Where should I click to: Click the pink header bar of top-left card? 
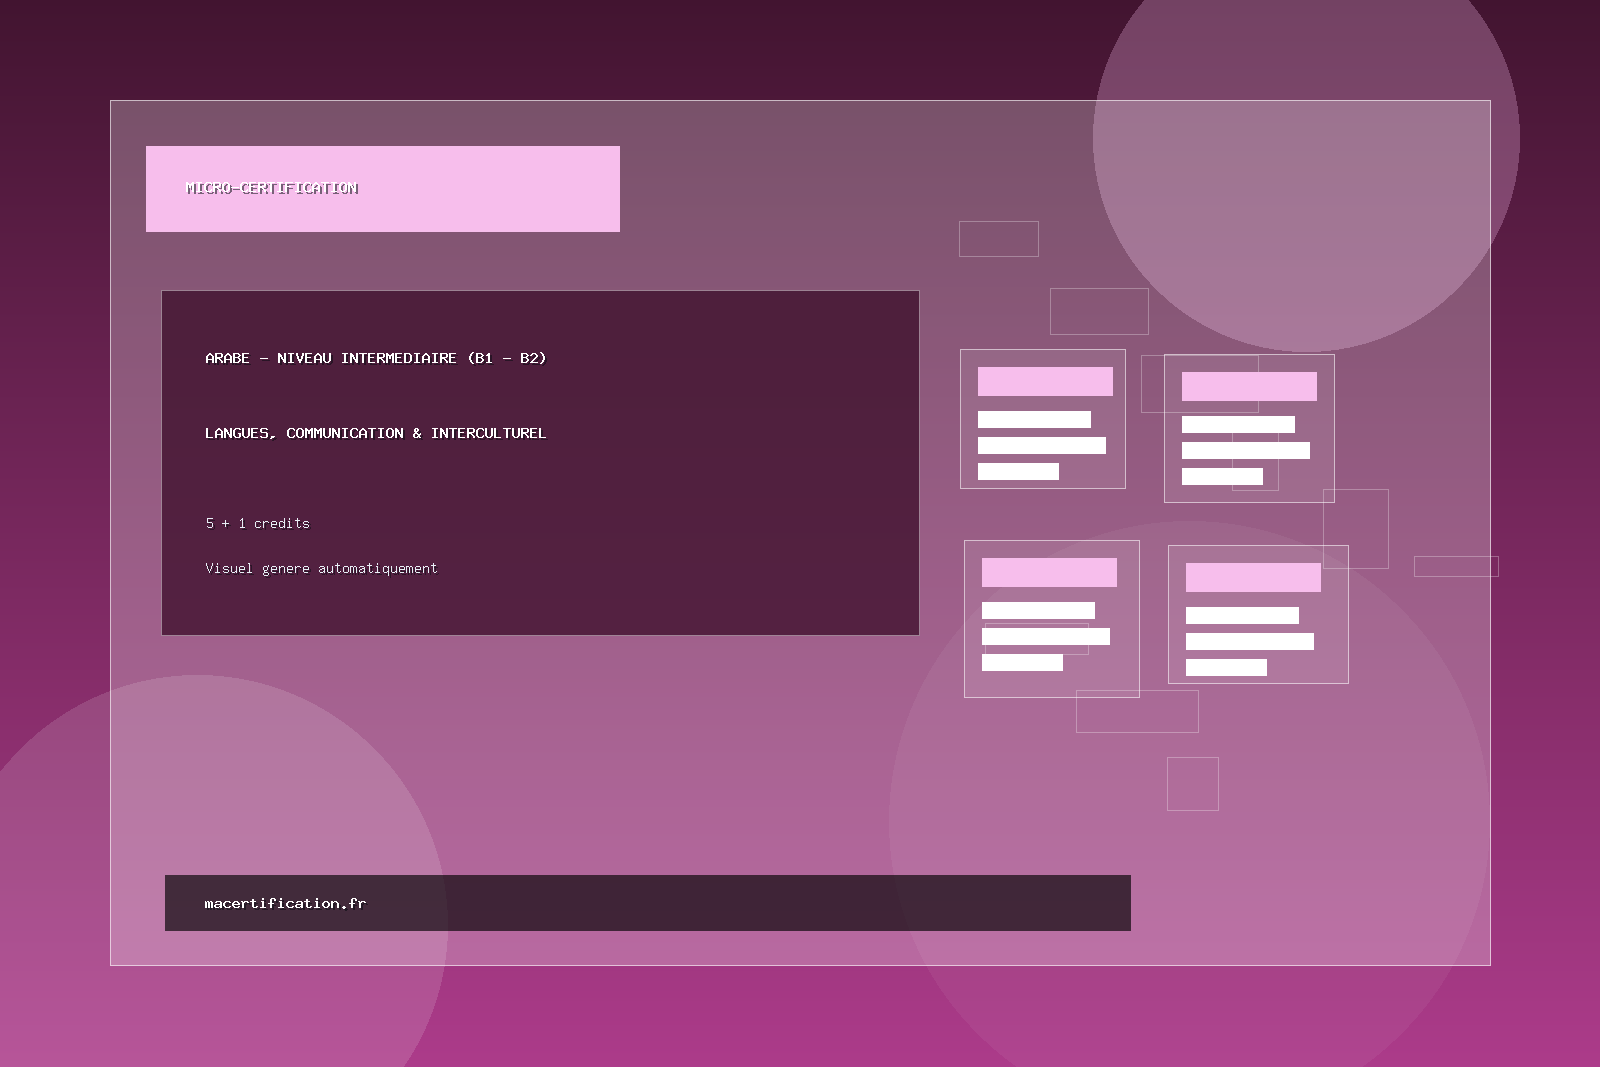[x=1045, y=381]
